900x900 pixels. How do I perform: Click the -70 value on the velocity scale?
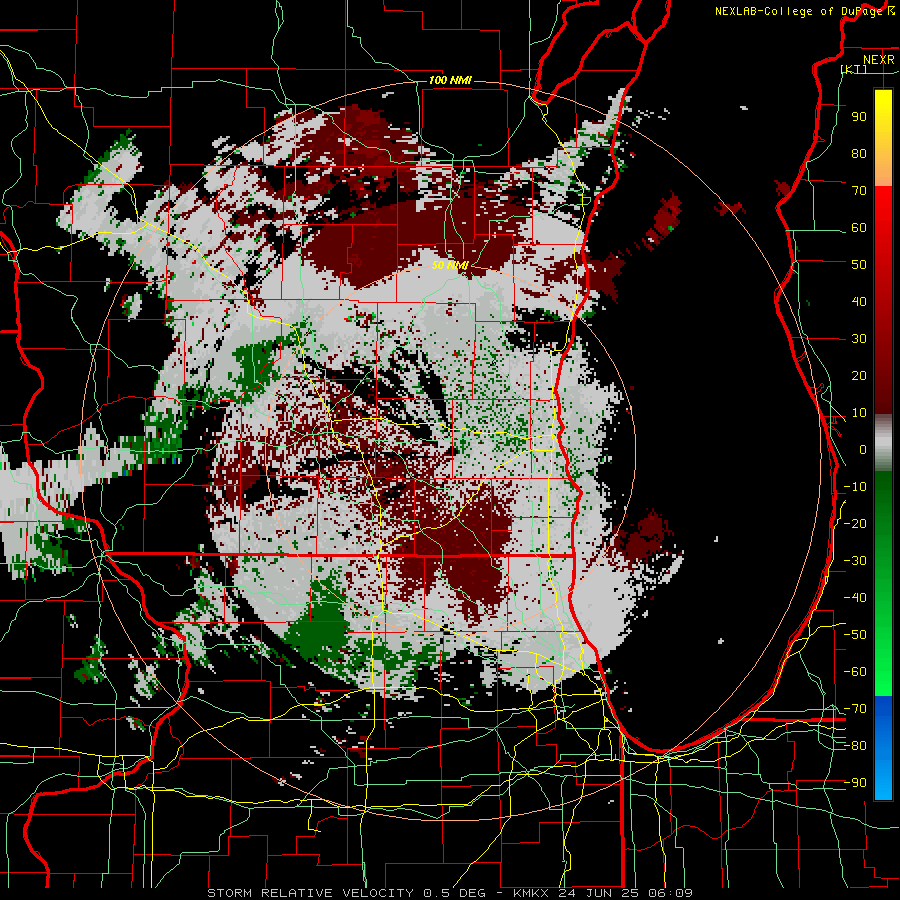855,709
